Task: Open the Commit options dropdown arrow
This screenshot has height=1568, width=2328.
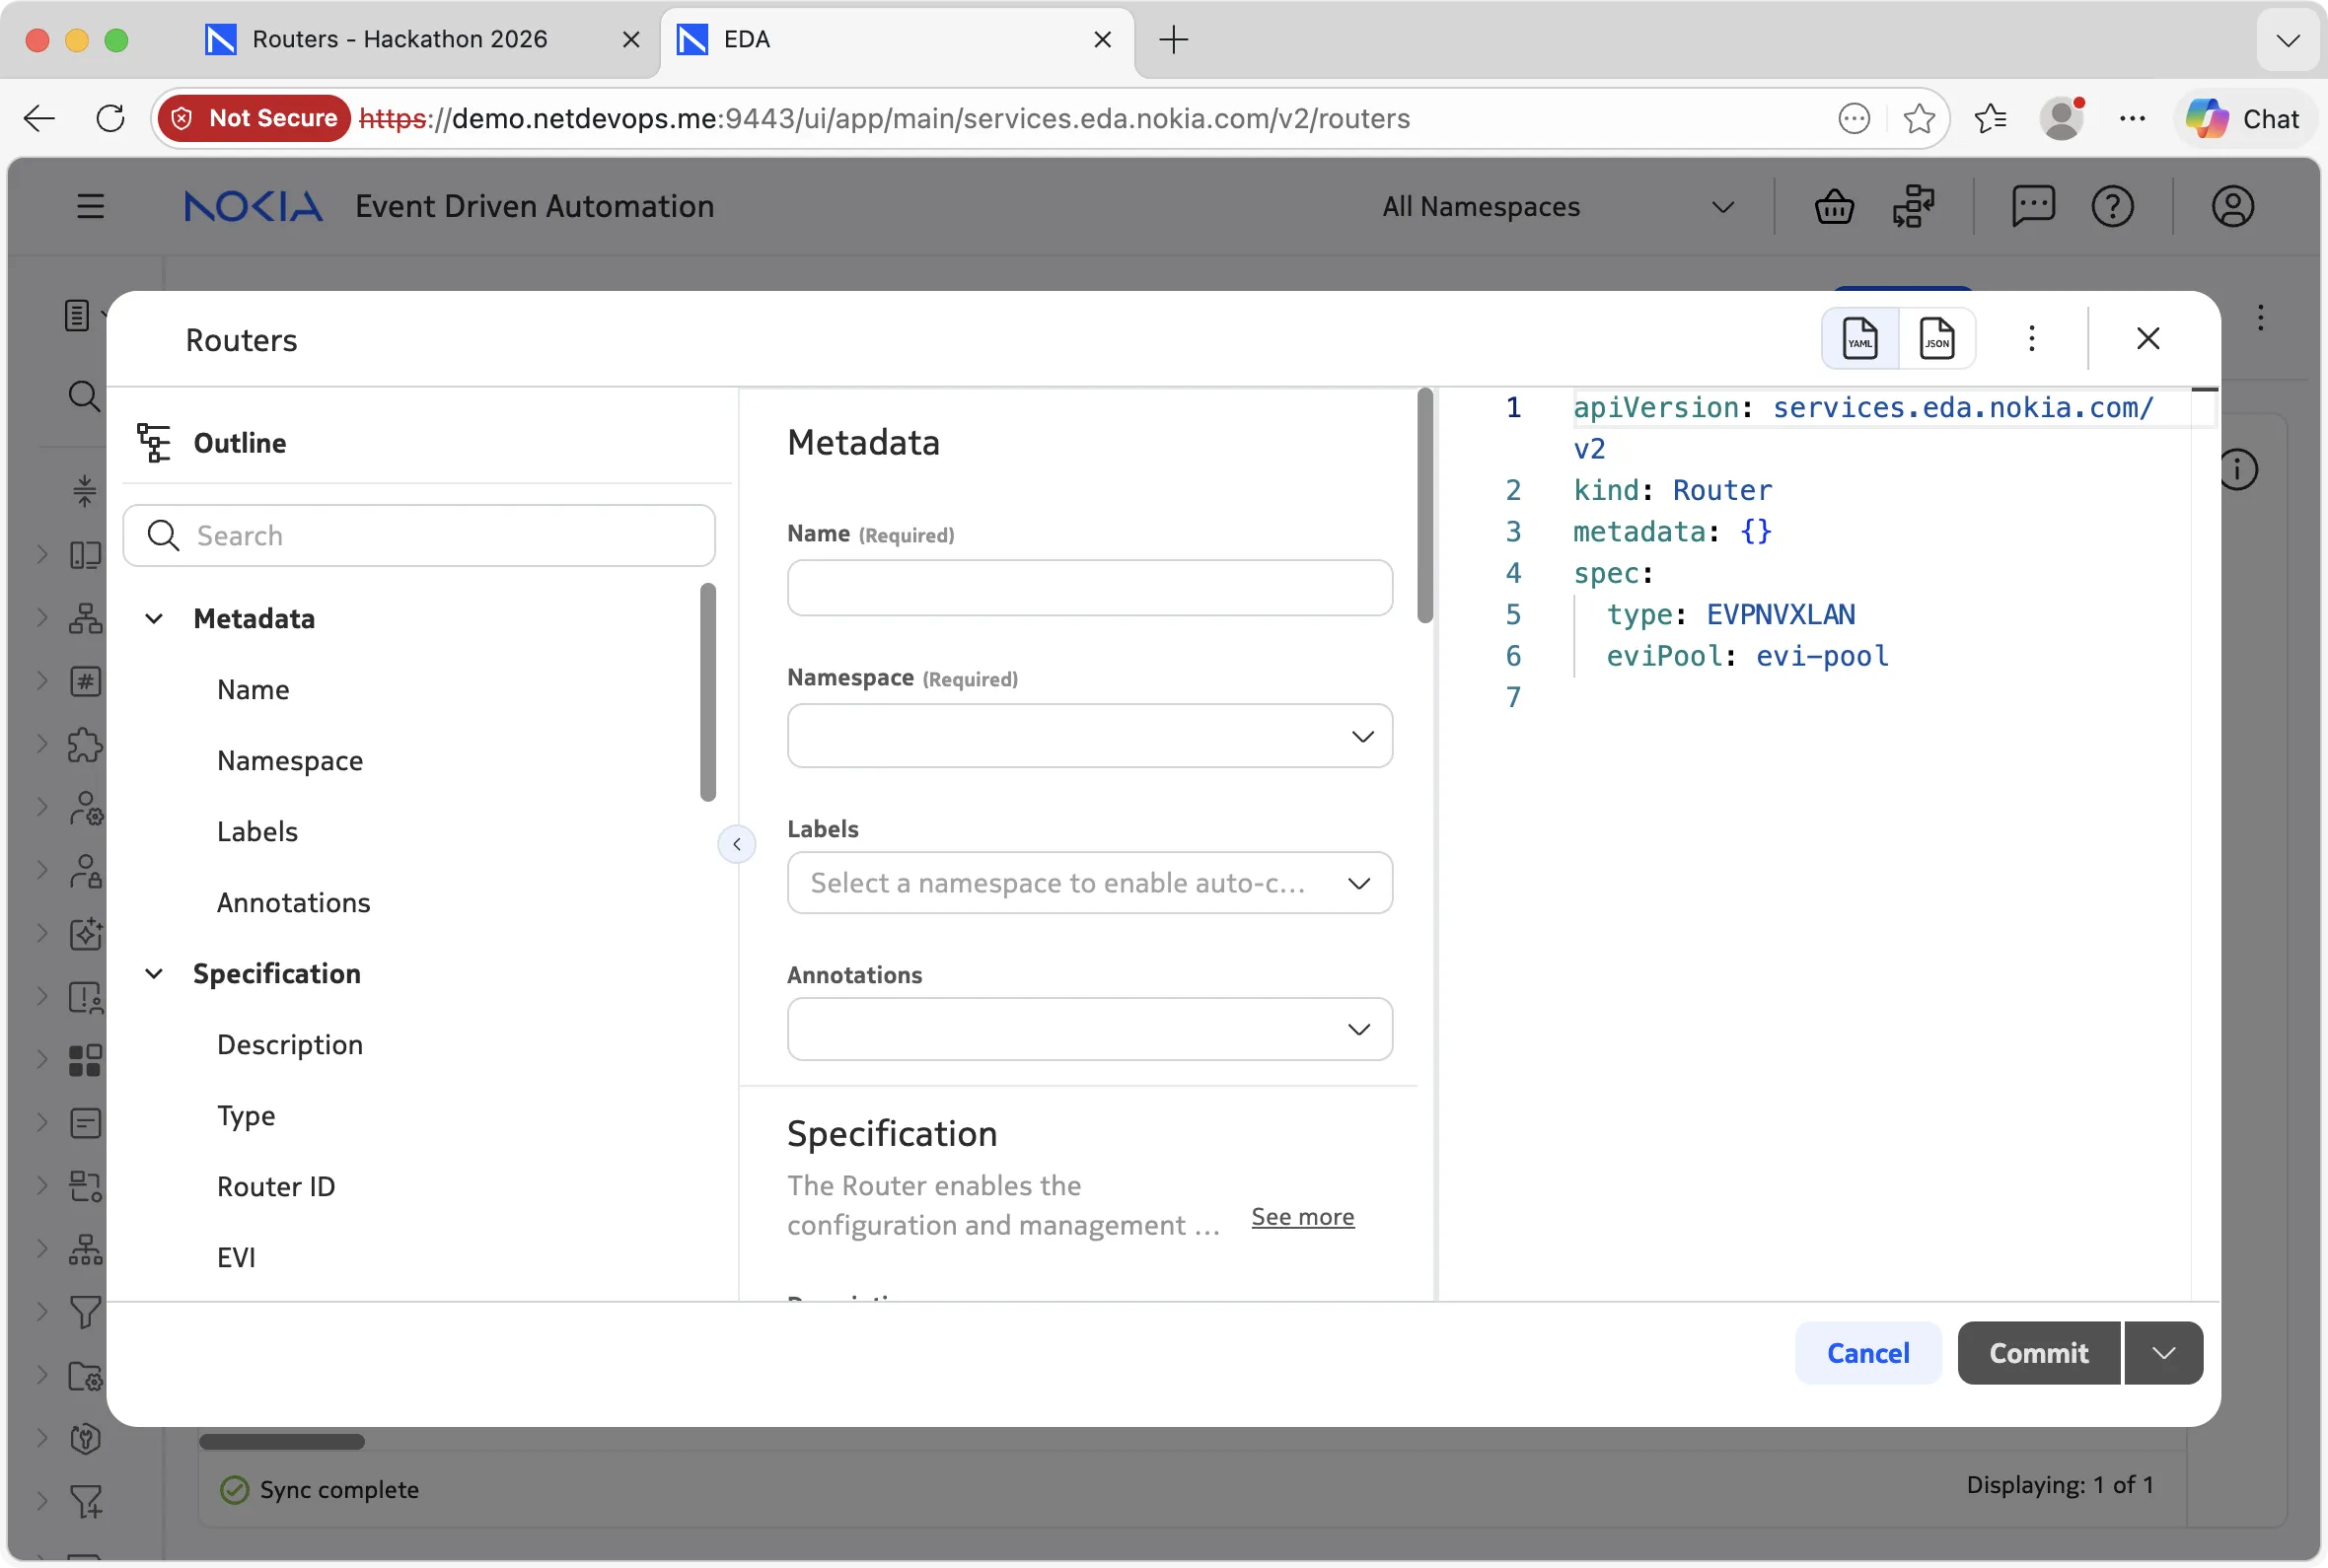Action: (x=2164, y=1354)
